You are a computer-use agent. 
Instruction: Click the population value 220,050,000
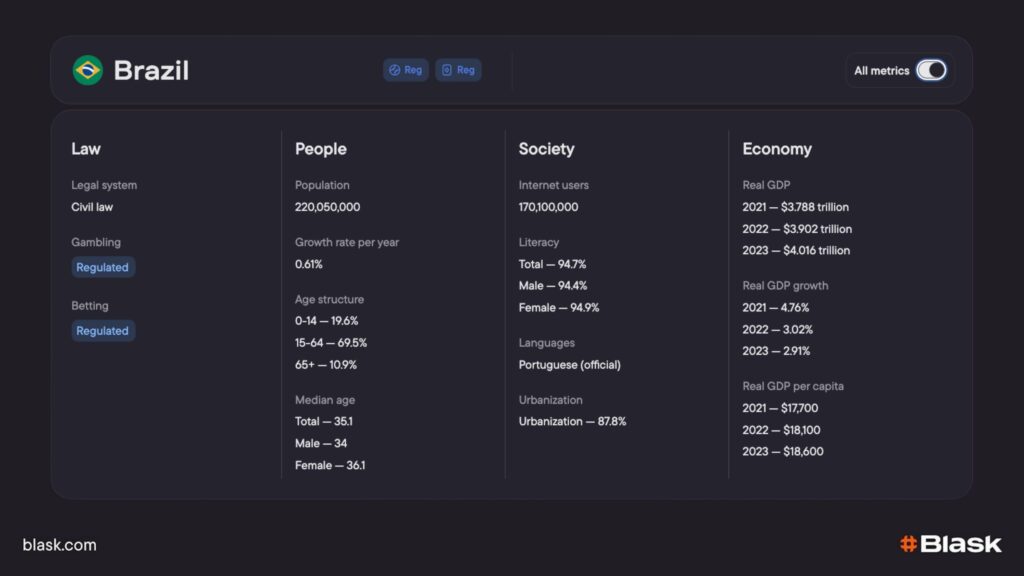click(x=327, y=207)
